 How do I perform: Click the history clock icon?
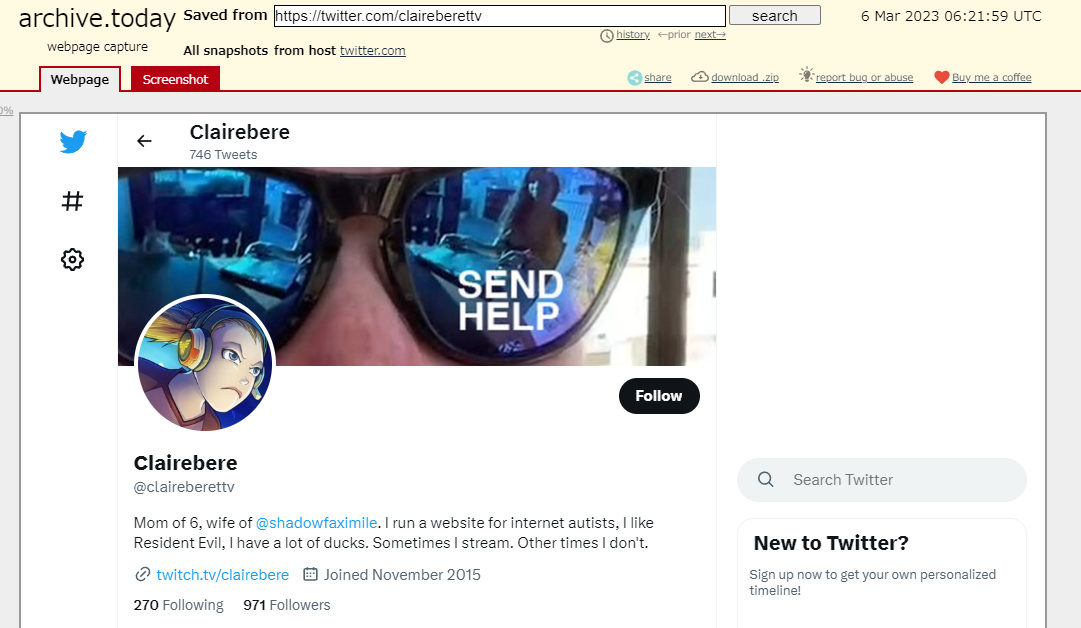coord(607,36)
